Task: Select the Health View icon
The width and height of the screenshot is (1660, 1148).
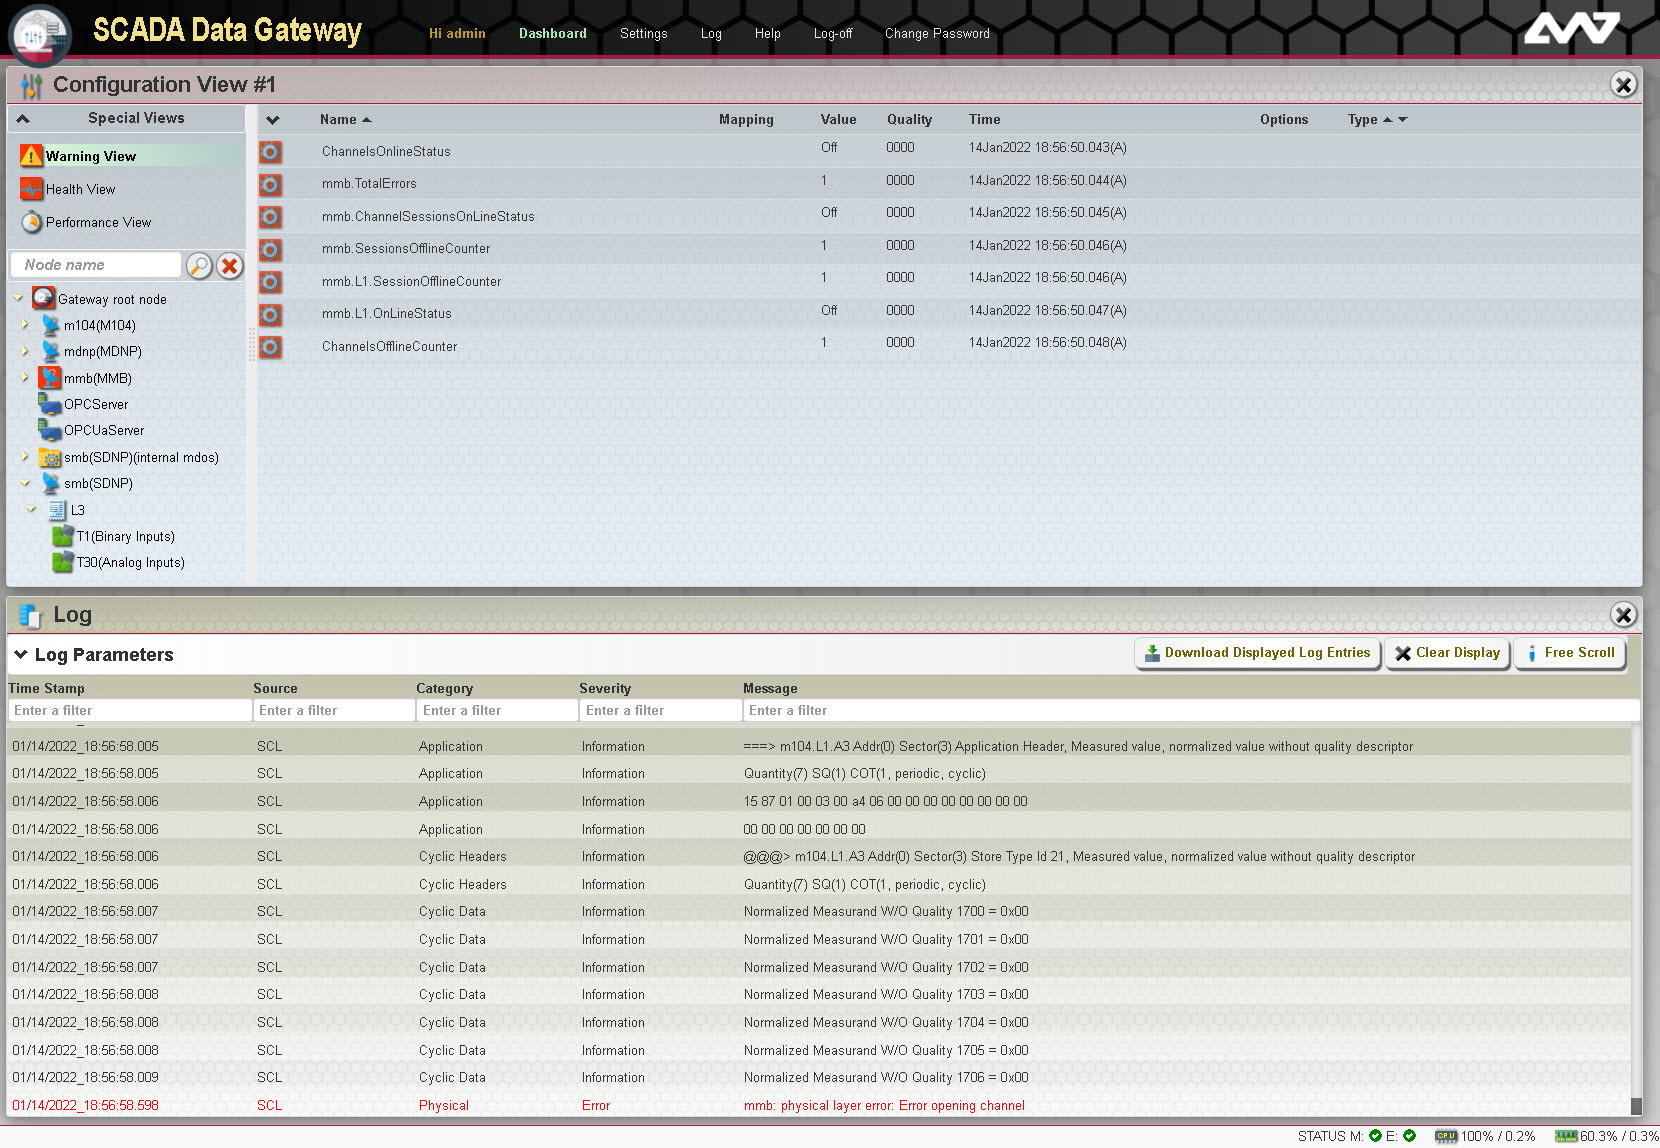Action: 31,189
